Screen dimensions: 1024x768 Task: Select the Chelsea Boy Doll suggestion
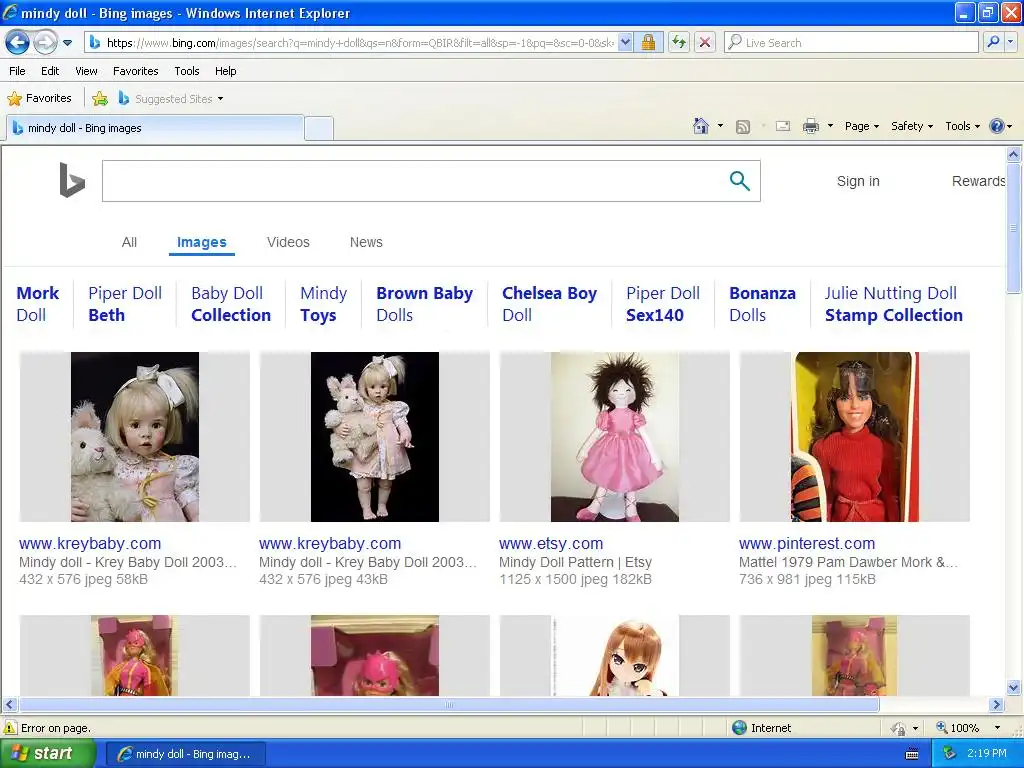tap(549, 304)
